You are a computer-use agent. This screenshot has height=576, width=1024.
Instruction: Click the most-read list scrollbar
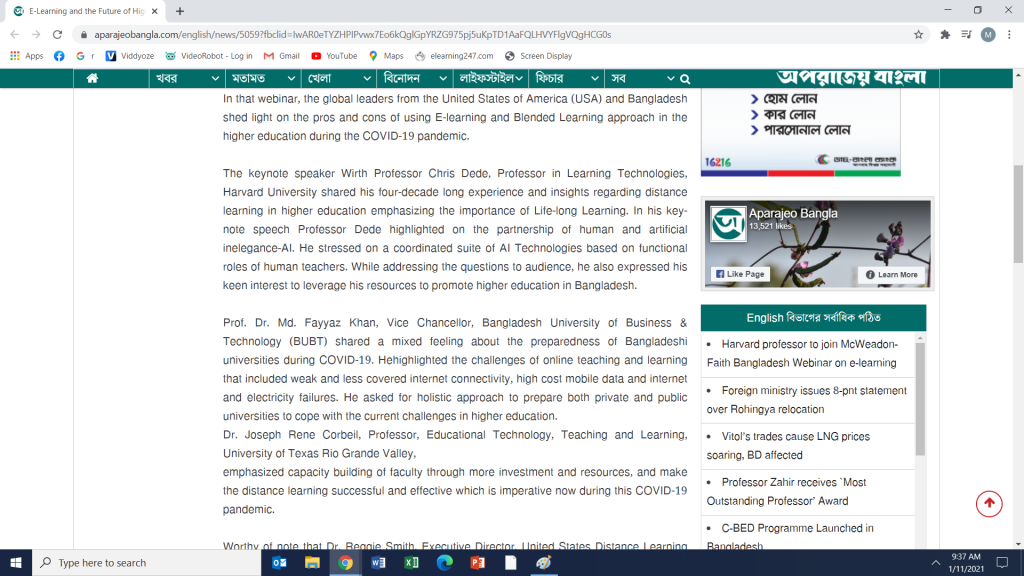(920, 398)
